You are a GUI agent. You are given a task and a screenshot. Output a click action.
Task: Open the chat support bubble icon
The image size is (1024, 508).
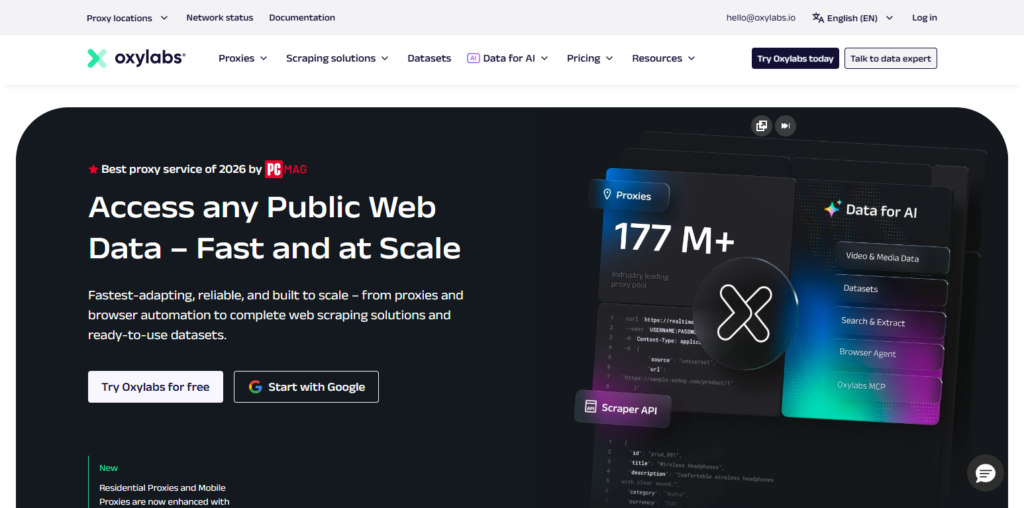coord(985,473)
